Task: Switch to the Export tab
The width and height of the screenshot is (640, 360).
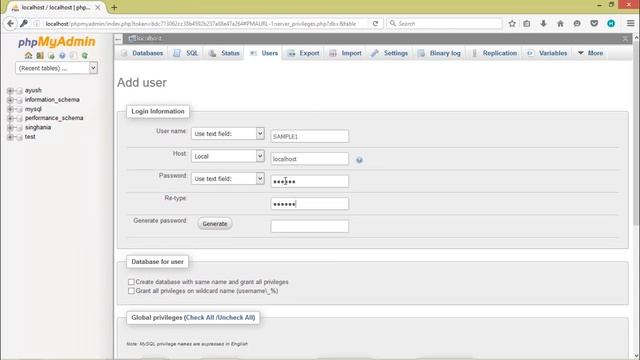Action: [303, 53]
